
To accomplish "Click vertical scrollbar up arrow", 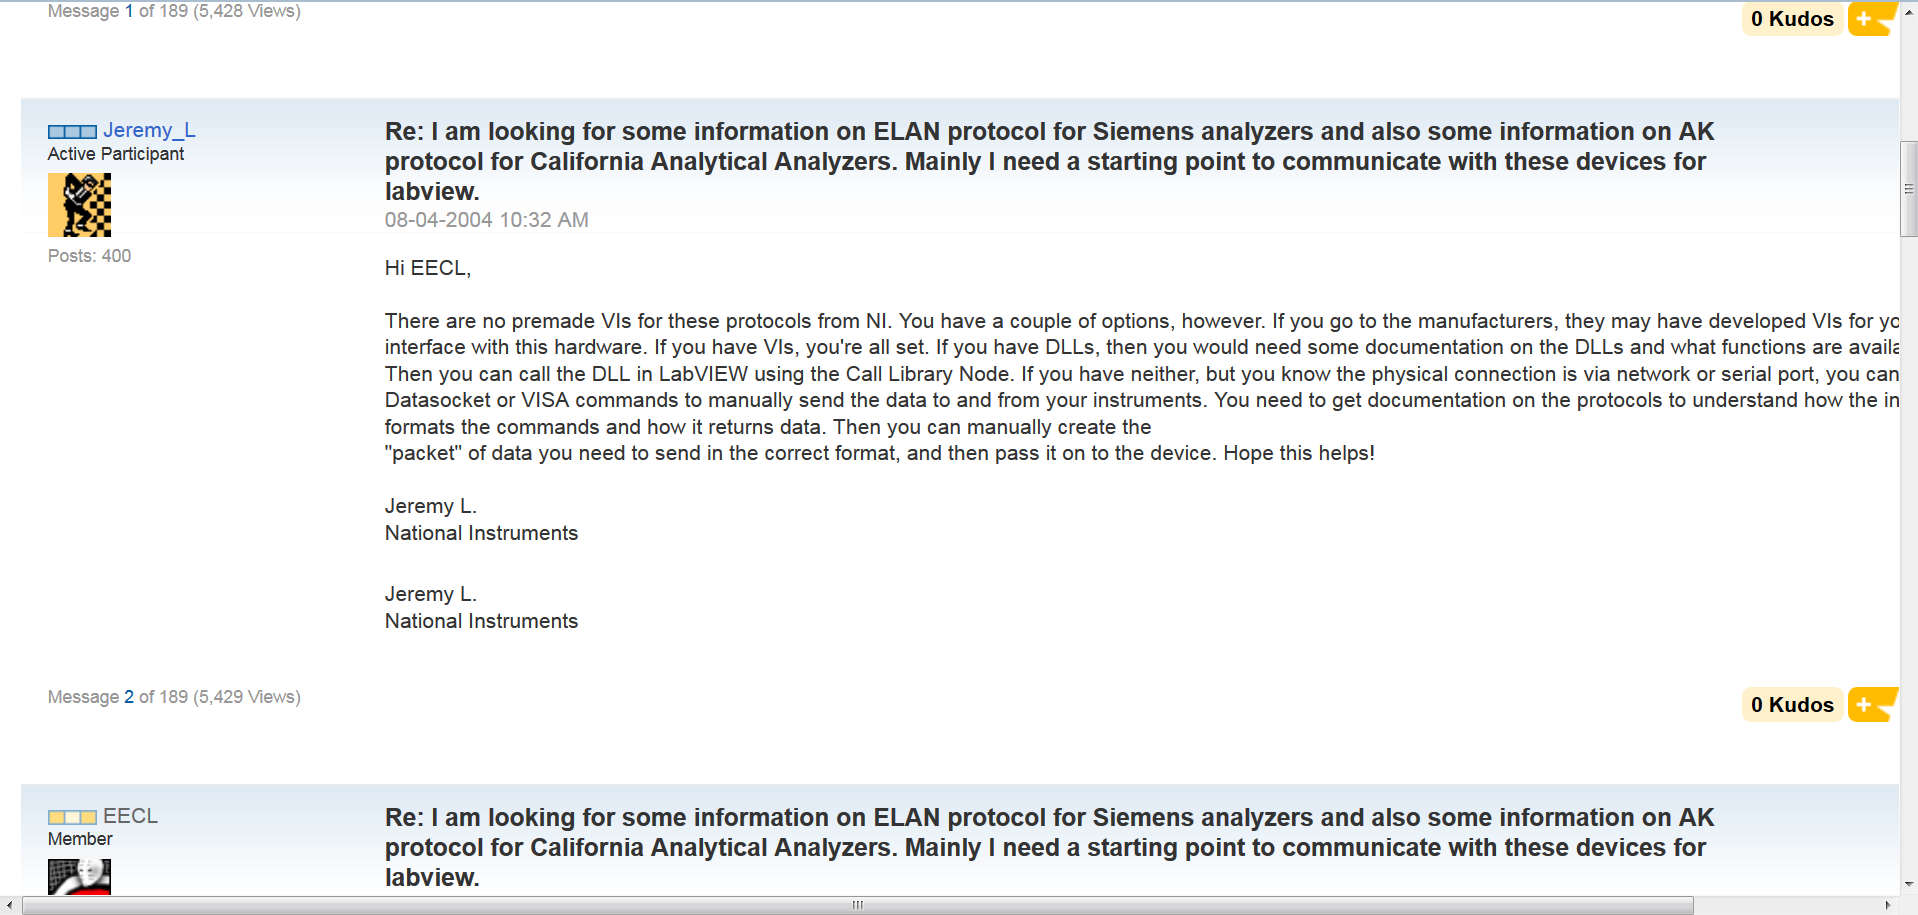I will [1909, 12].
